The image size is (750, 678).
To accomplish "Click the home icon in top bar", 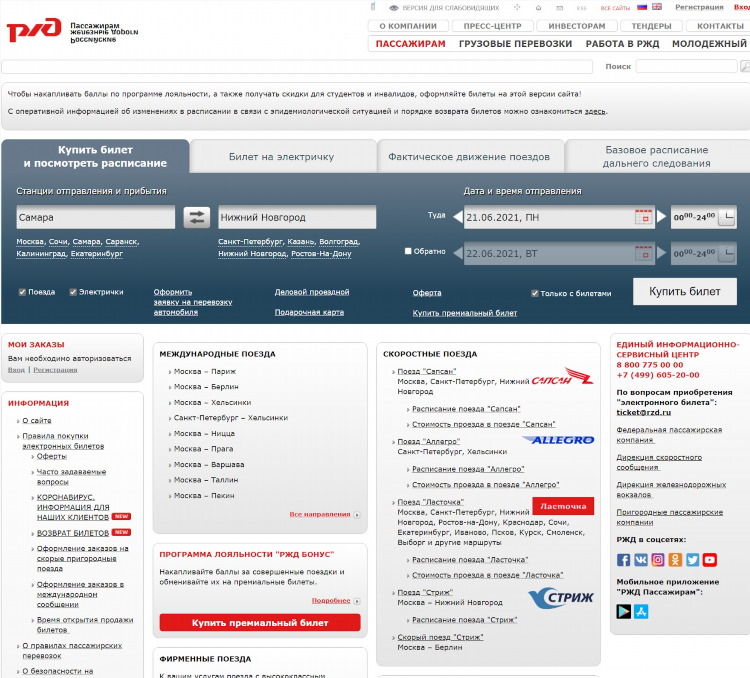I will 539,8.
